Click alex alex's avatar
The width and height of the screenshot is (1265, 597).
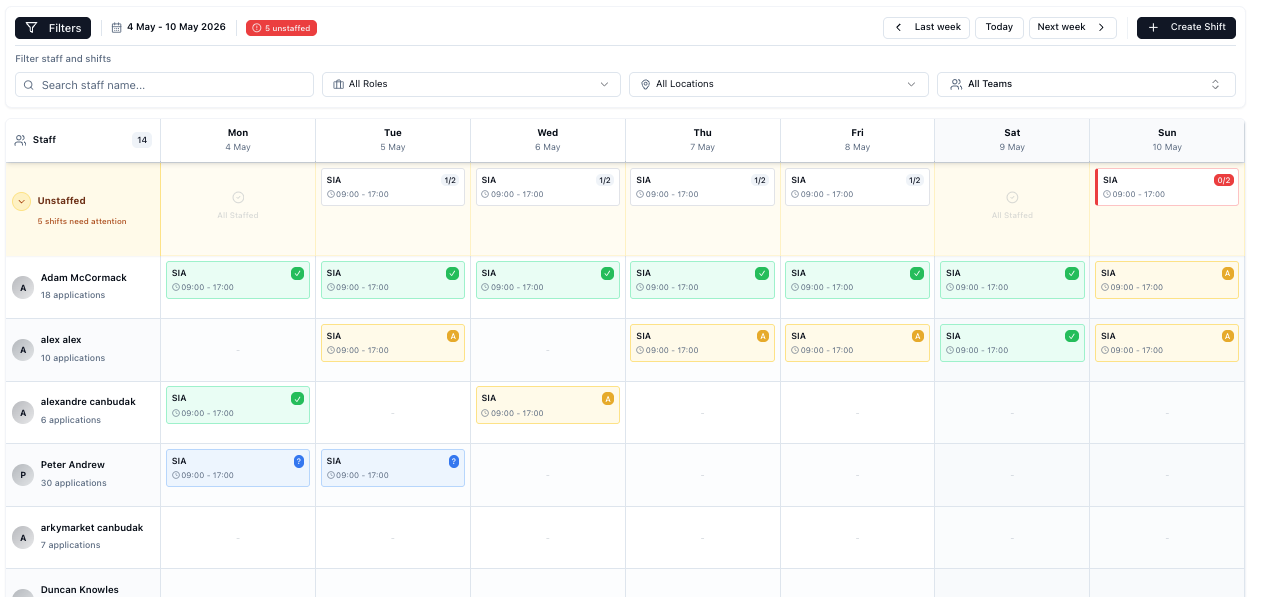pyautogui.click(x=23, y=349)
